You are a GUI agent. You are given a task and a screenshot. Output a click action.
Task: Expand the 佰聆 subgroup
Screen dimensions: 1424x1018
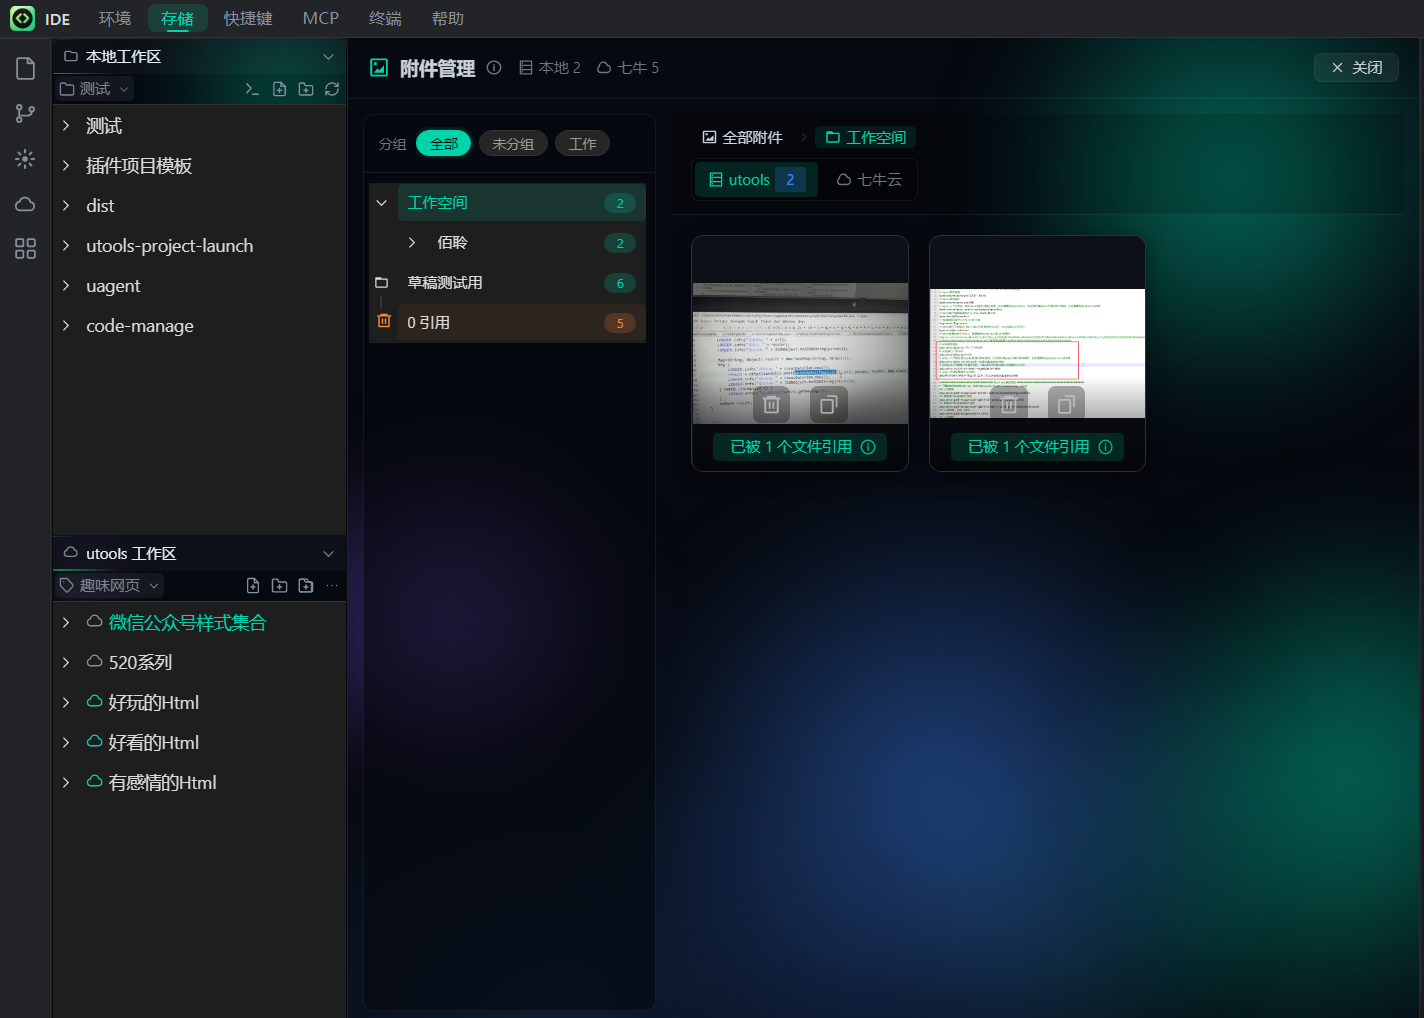coord(412,243)
